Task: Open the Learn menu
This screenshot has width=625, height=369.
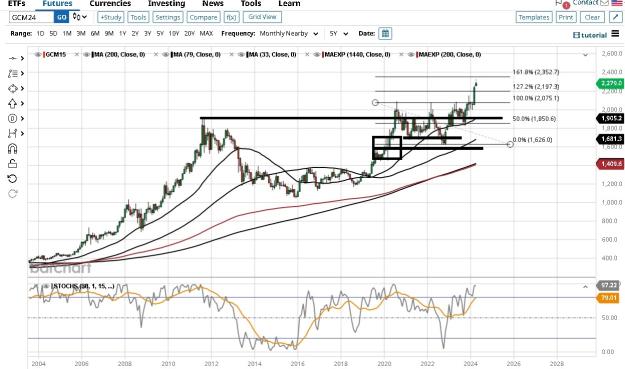Action: 289,3
